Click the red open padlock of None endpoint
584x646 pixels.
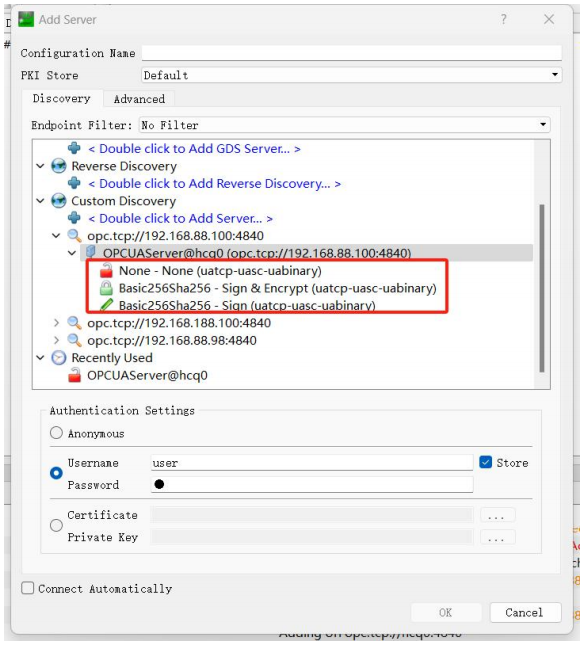click(106, 271)
